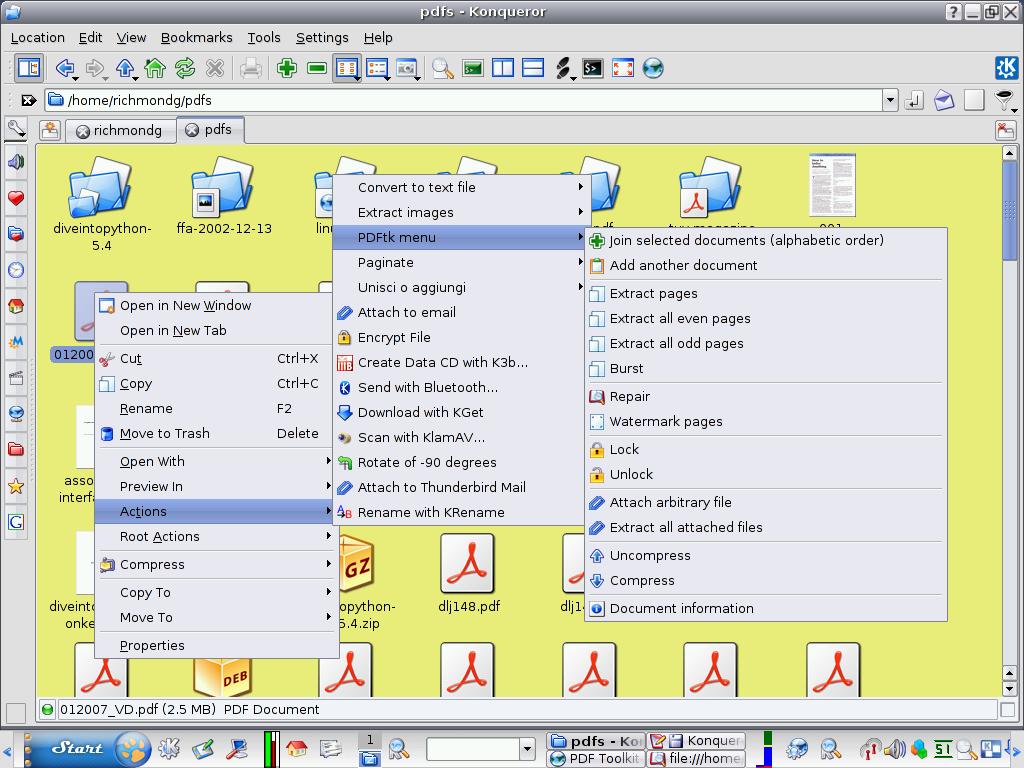The image size is (1024, 768).
Task: Open the location bar history dropdown
Action: pyautogui.click(x=889, y=101)
